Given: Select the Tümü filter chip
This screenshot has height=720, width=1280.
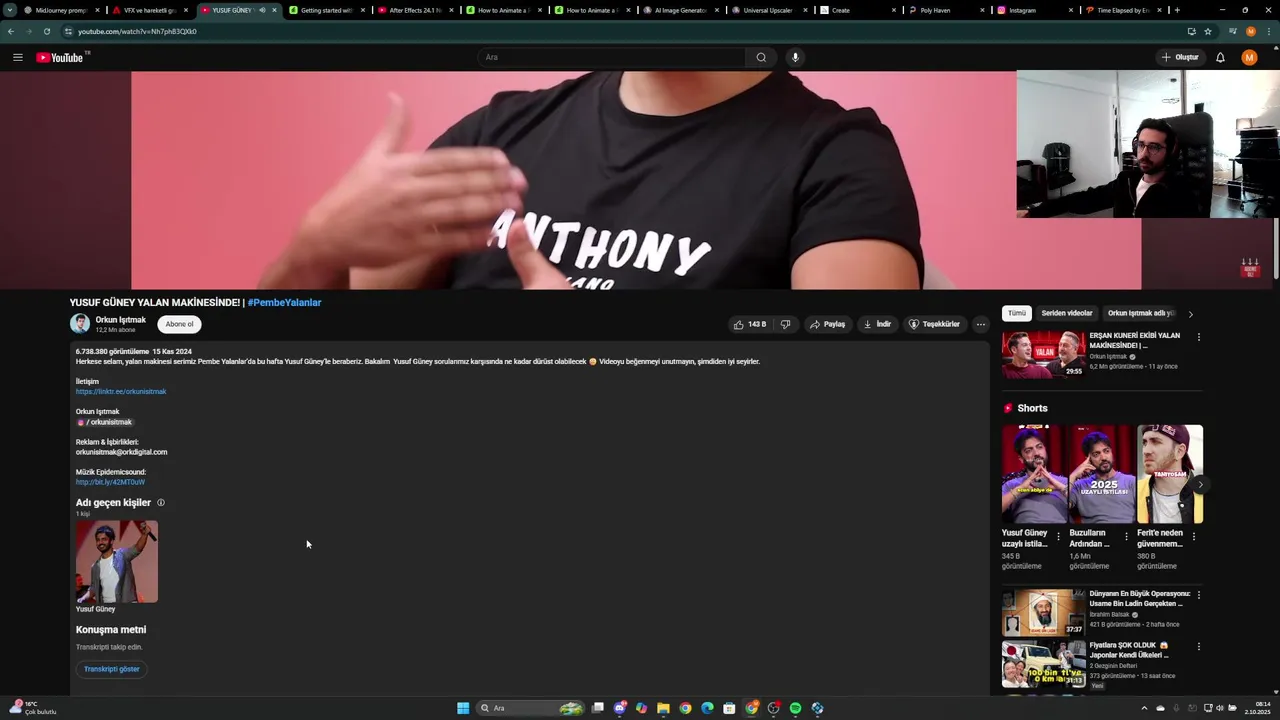Looking at the screenshot, I should (x=1017, y=313).
